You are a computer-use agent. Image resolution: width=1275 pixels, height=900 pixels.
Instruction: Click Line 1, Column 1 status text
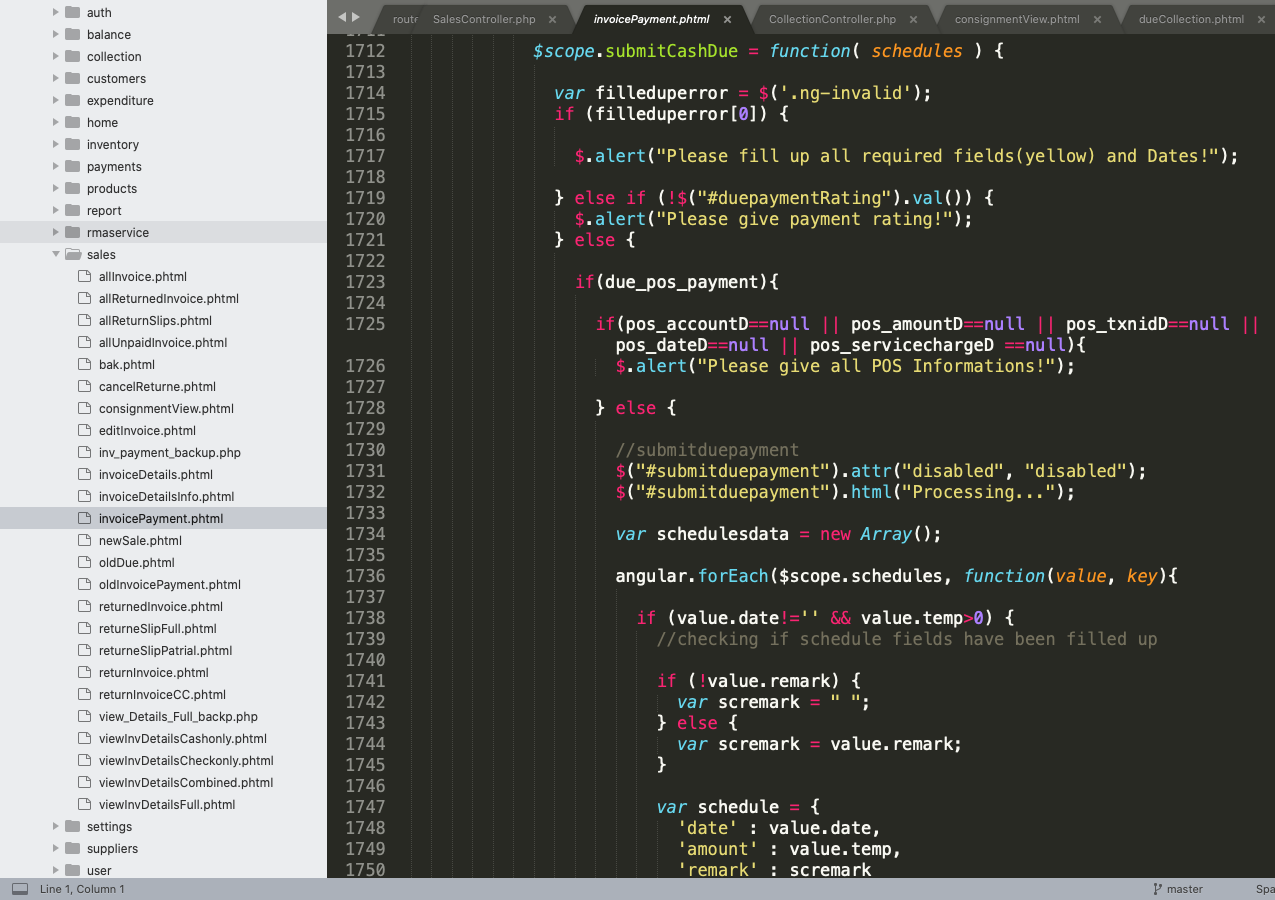pos(82,889)
